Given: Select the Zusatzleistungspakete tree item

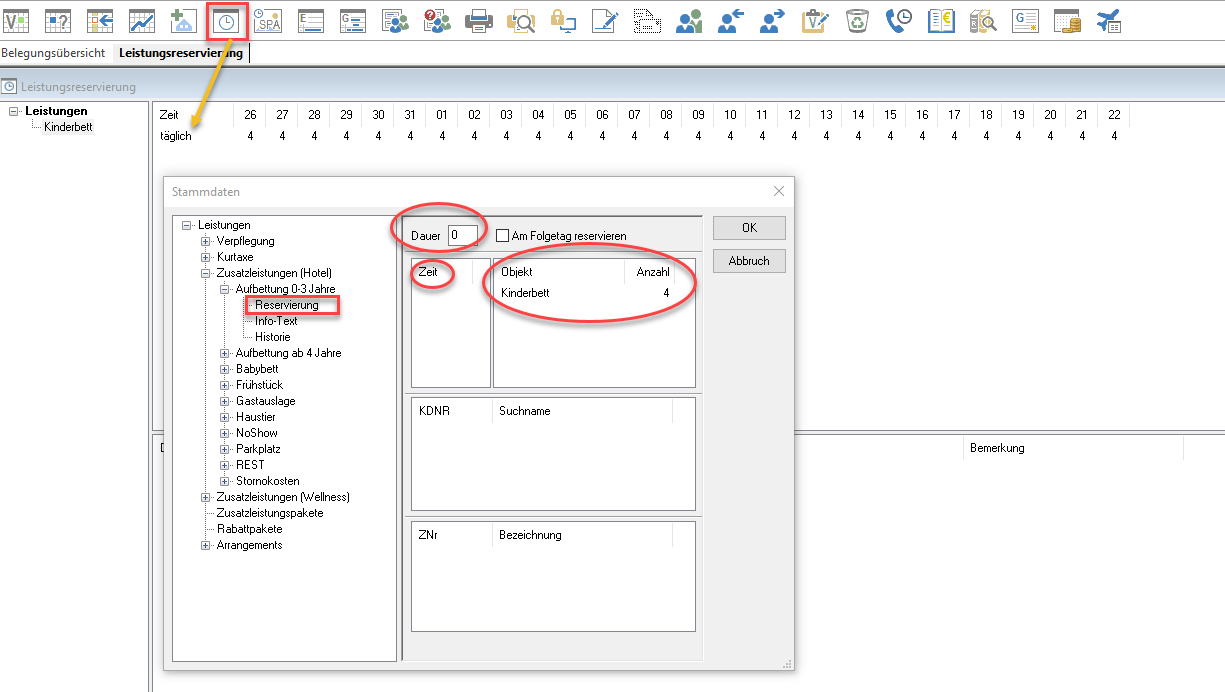Looking at the screenshot, I should (269, 513).
